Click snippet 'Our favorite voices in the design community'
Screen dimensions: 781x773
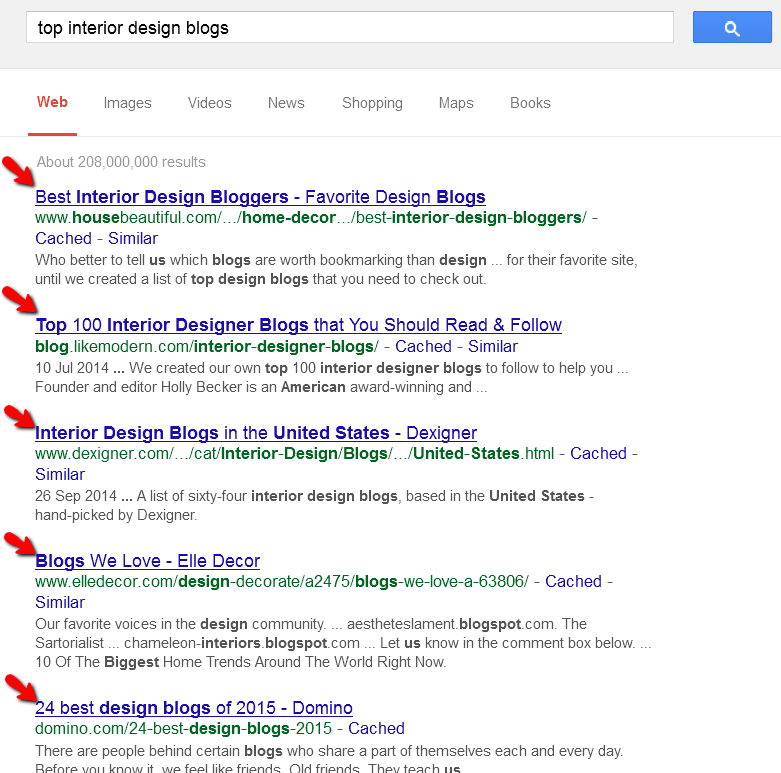[x=343, y=643]
